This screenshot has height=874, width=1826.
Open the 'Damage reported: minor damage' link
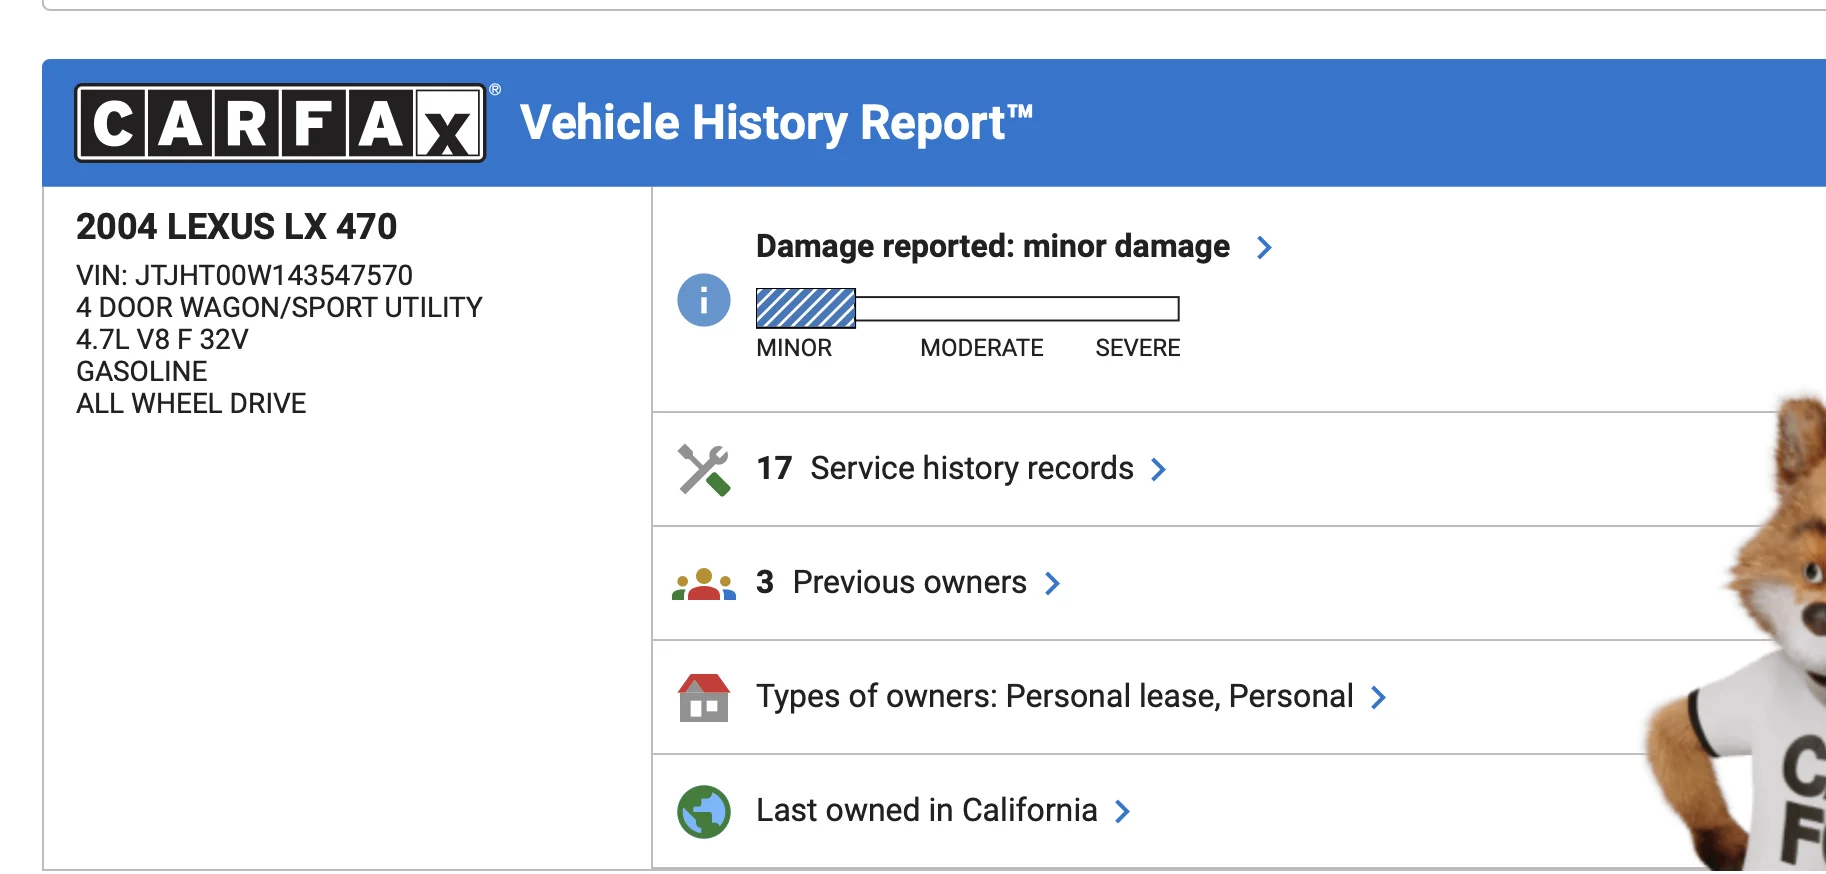coord(992,247)
